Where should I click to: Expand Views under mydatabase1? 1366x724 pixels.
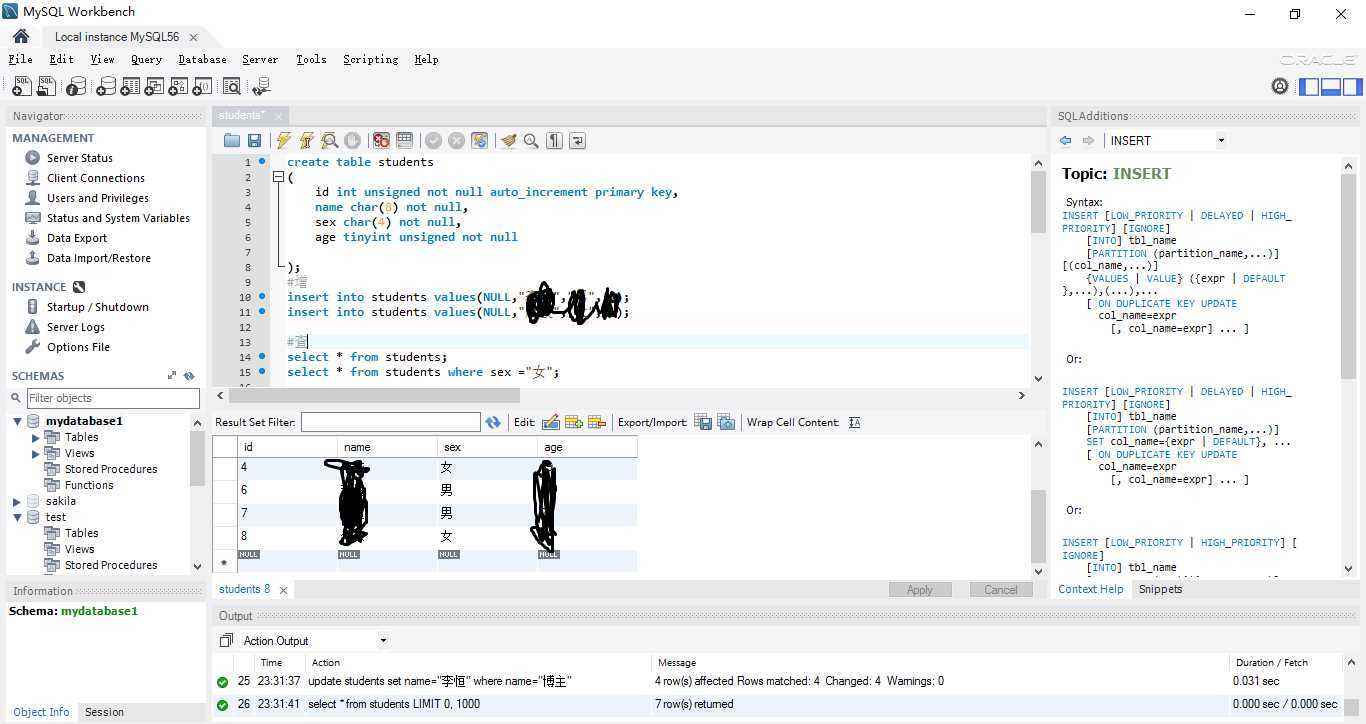[x=36, y=453]
